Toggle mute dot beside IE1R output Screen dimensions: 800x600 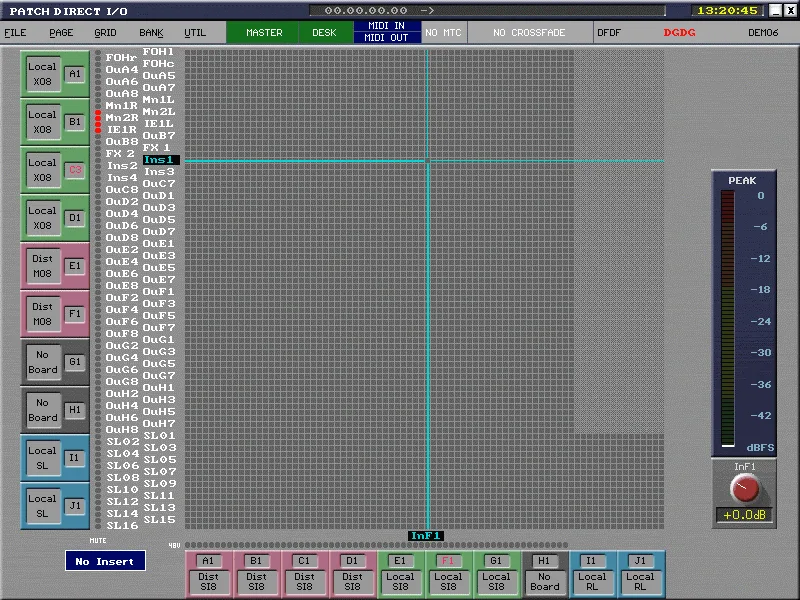click(x=98, y=130)
